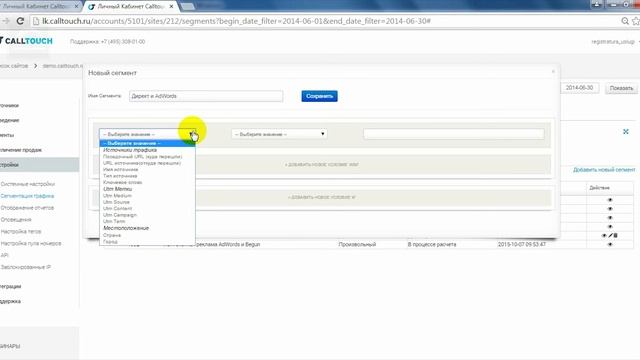Choose Город in the dropdown list
The image size is (640, 360).
(x=110, y=242)
